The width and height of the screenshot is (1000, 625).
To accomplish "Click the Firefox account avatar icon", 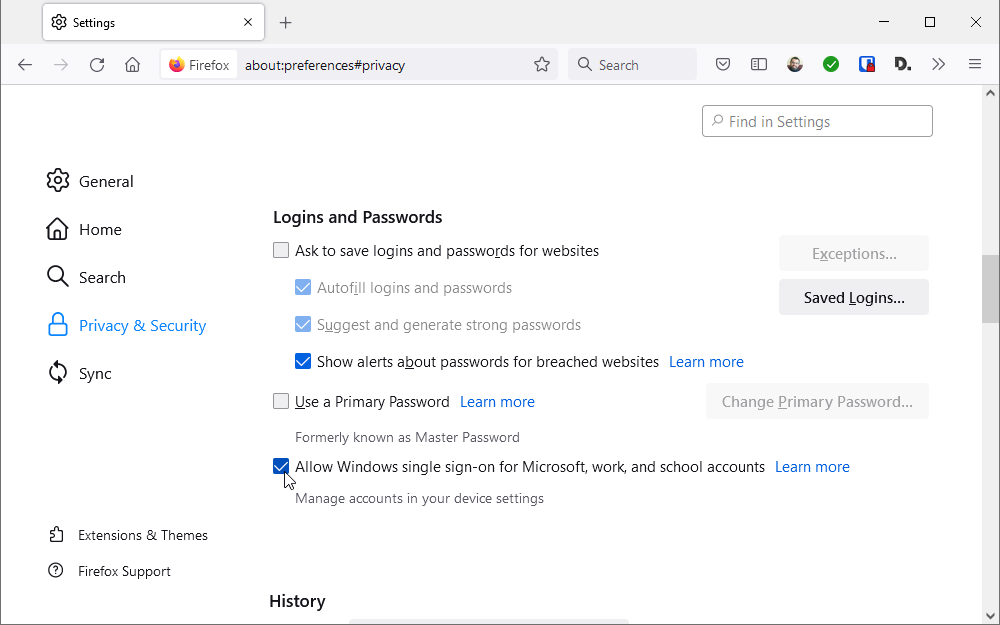I will 795,64.
